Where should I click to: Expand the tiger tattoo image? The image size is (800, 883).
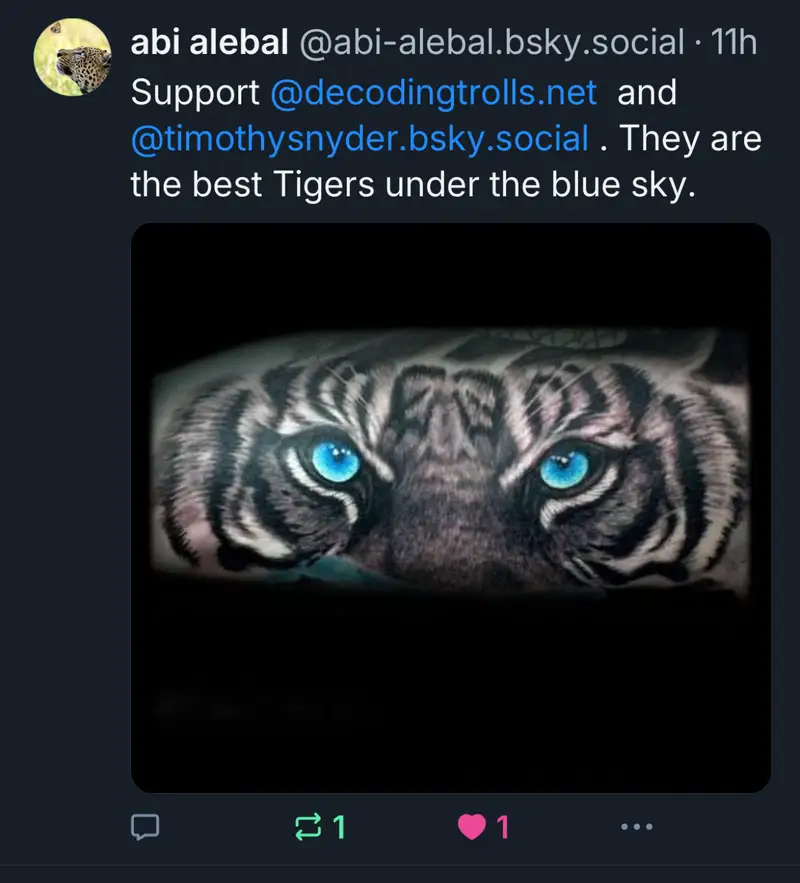coord(451,507)
